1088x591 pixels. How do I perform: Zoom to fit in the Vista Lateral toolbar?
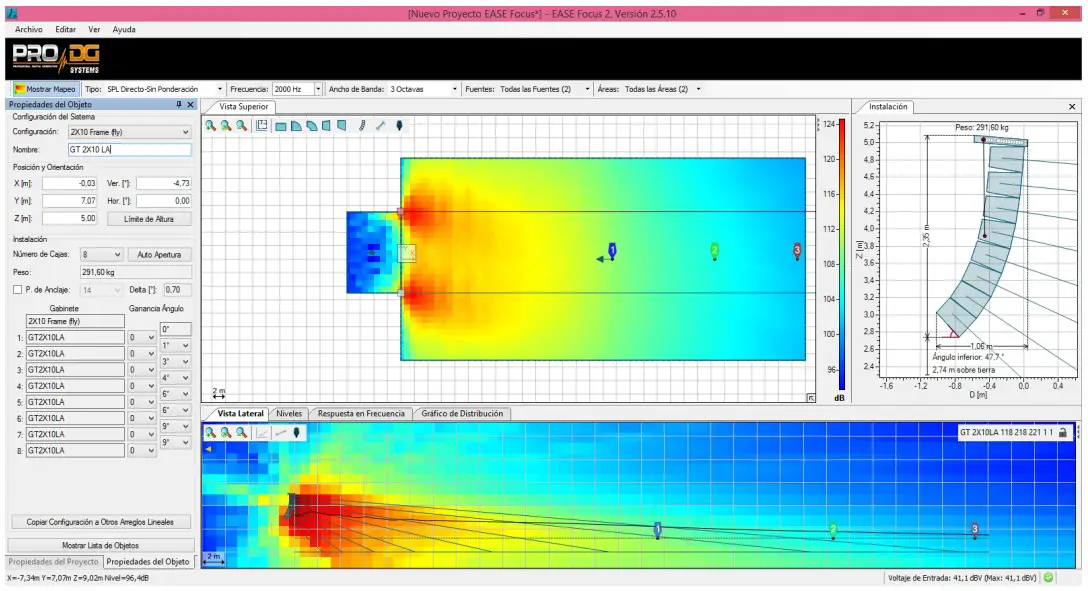coord(226,432)
